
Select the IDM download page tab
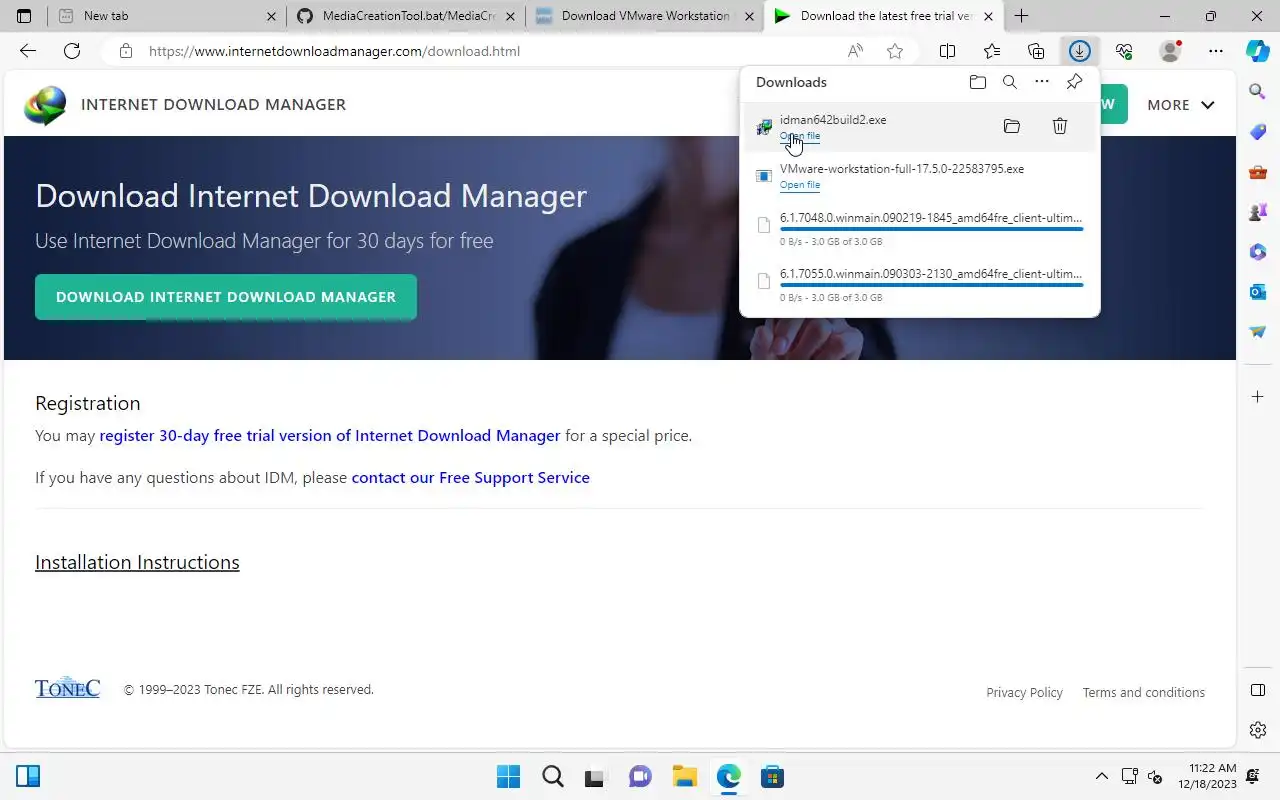pyautogui.click(x=885, y=16)
